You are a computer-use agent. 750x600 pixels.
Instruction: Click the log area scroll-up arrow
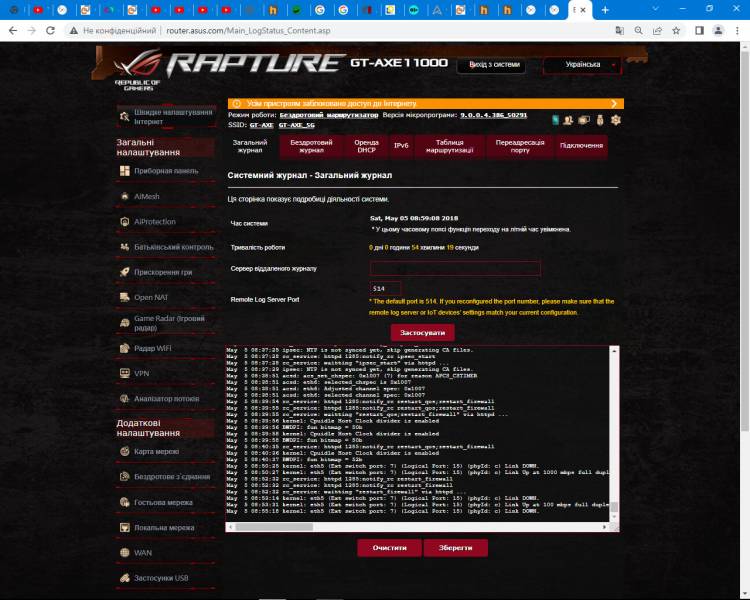tap(614, 351)
